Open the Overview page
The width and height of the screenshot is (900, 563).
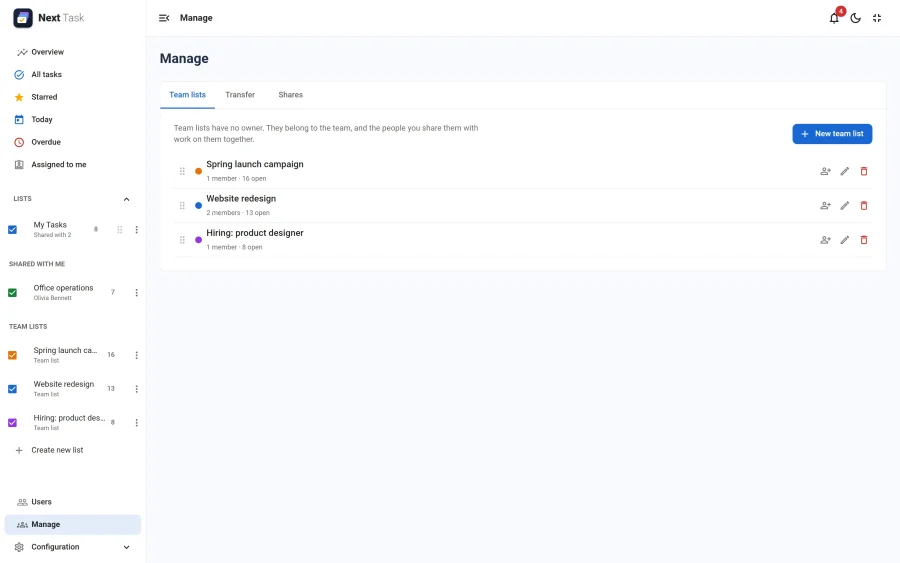click(x=73, y=52)
